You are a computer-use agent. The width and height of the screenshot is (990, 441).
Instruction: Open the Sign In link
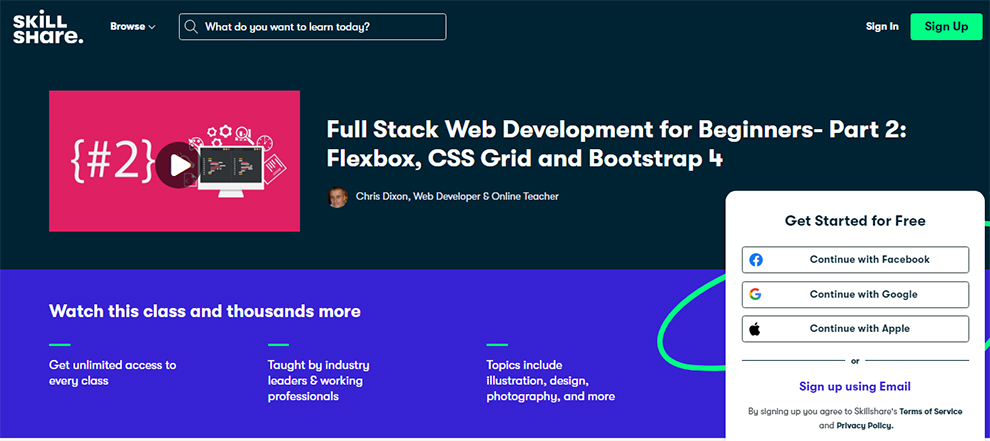882,27
